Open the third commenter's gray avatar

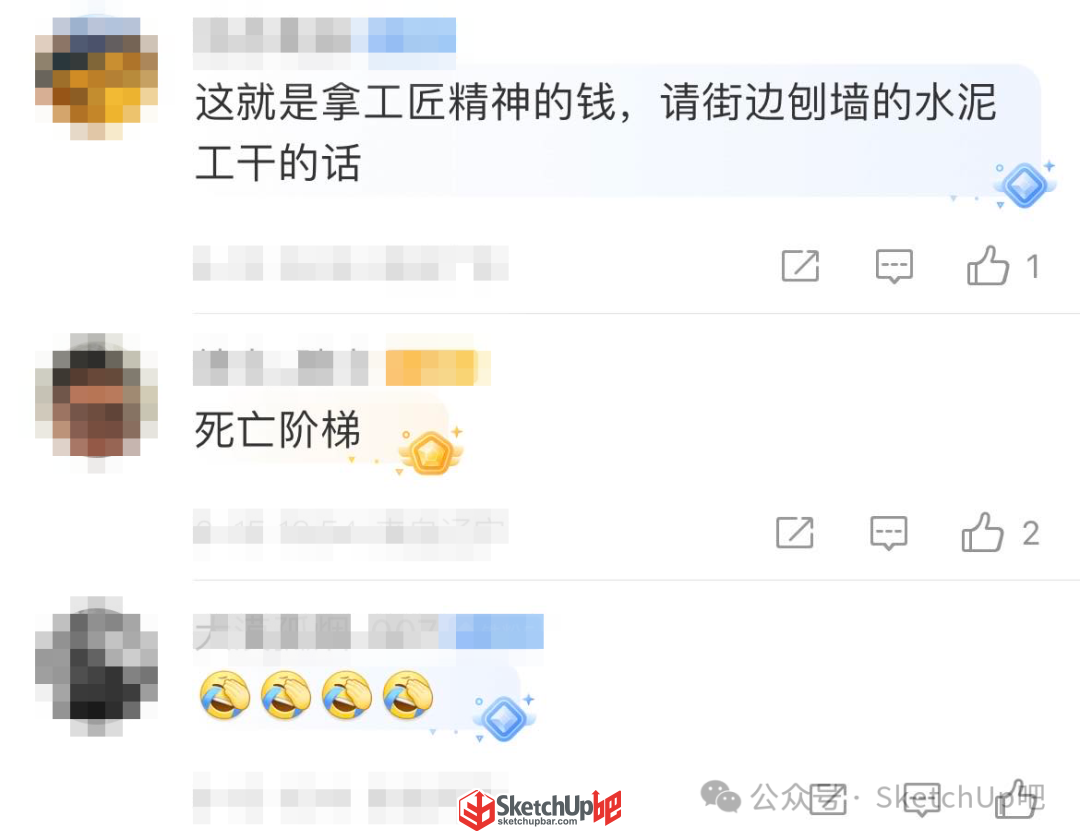point(96,666)
